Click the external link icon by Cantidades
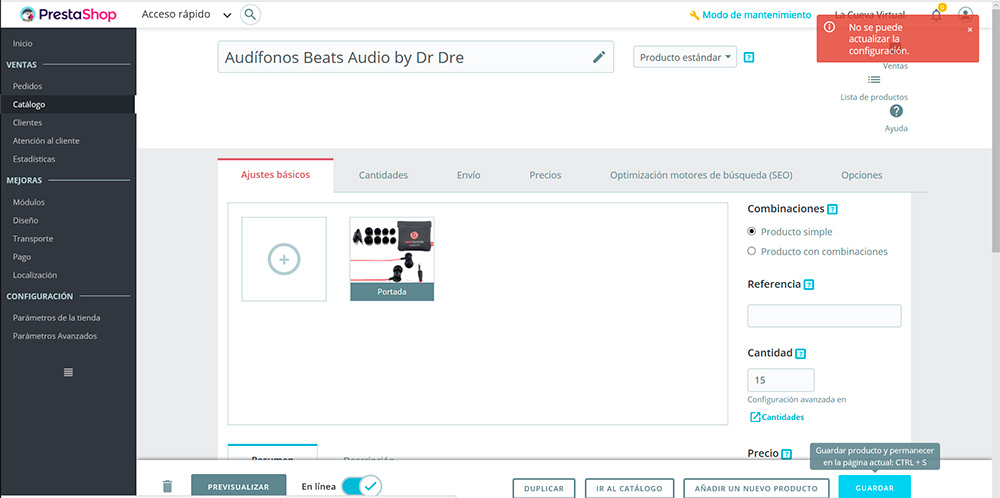Image resolution: width=1000 pixels, height=498 pixels. click(755, 417)
